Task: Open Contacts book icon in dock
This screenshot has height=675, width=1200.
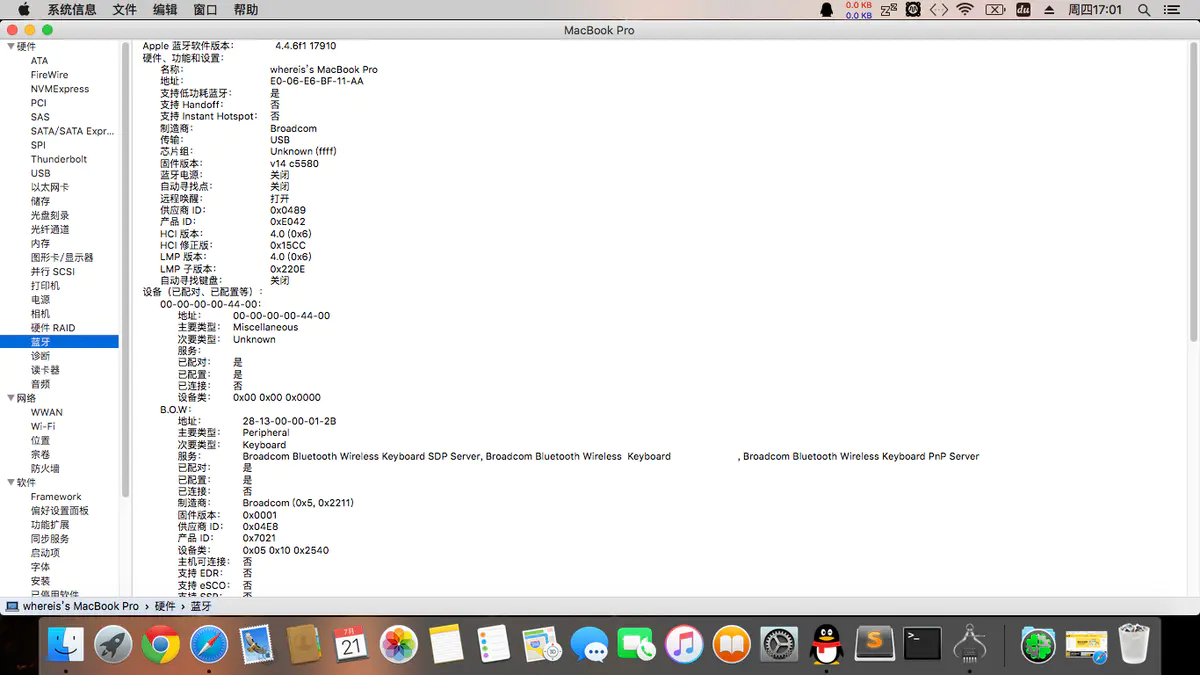Action: coord(302,644)
